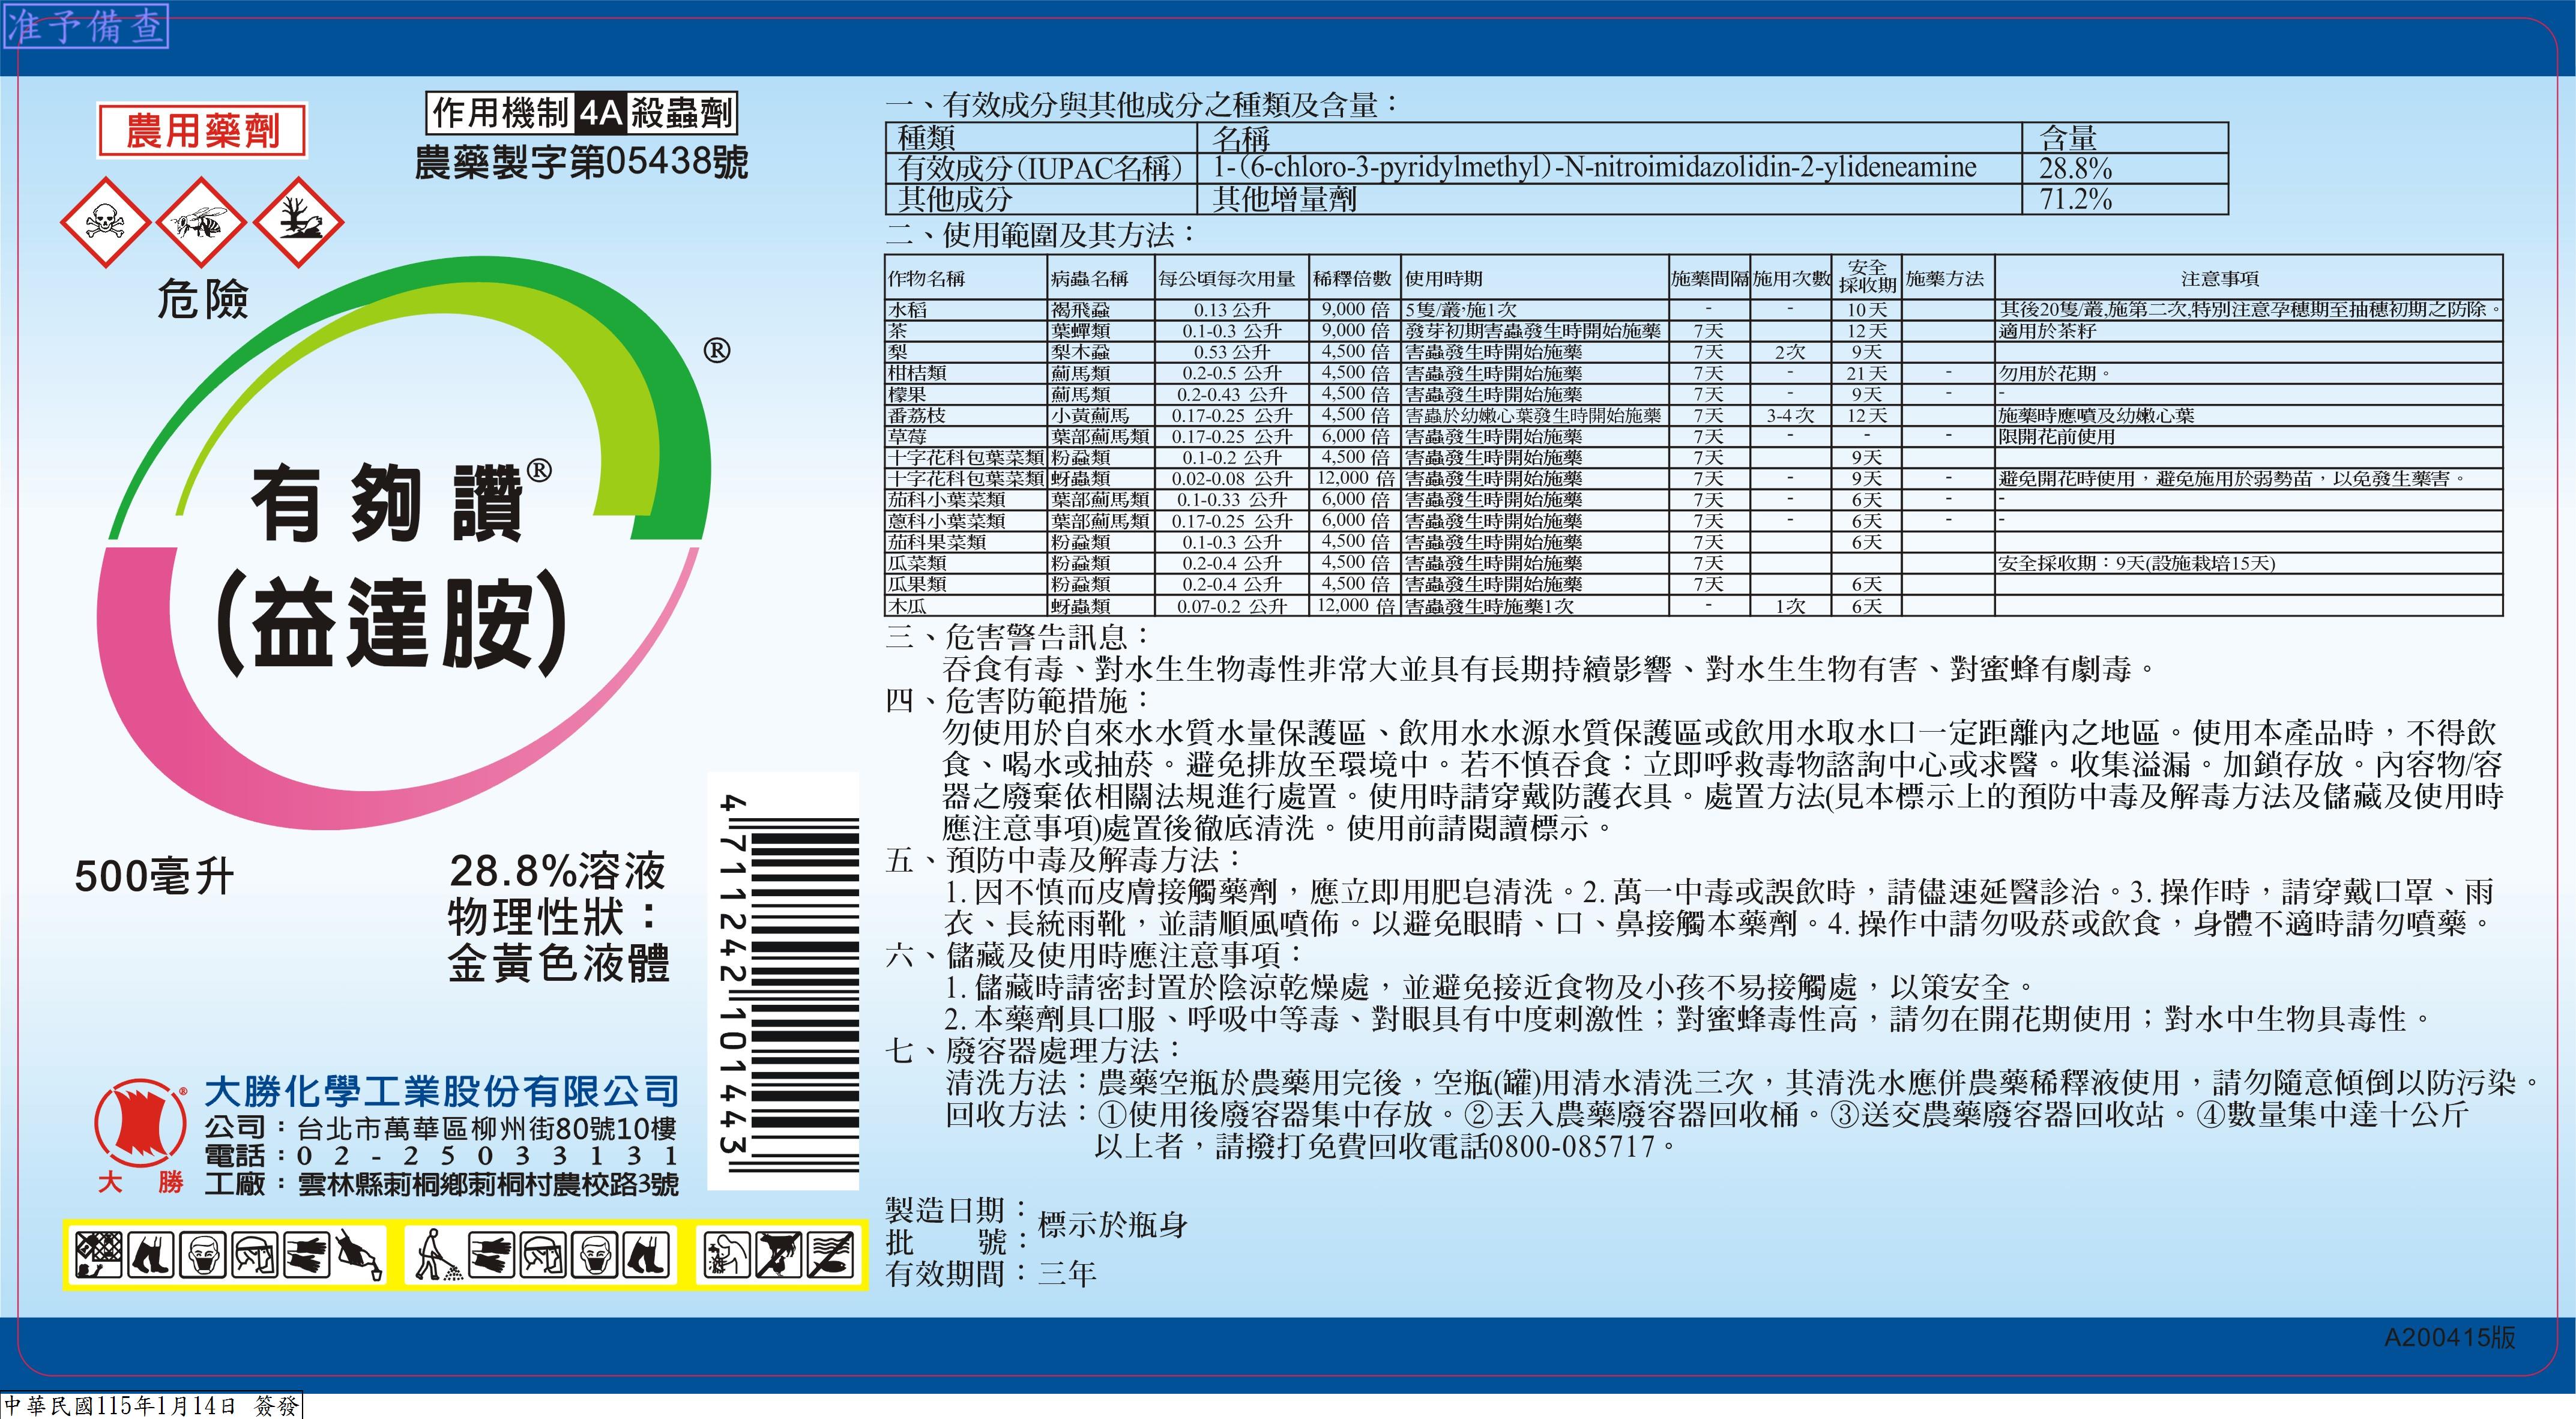Click the locked storage away from children pictogram
This screenshot has width=2576, height=1419.
[x=99, y=1254]
